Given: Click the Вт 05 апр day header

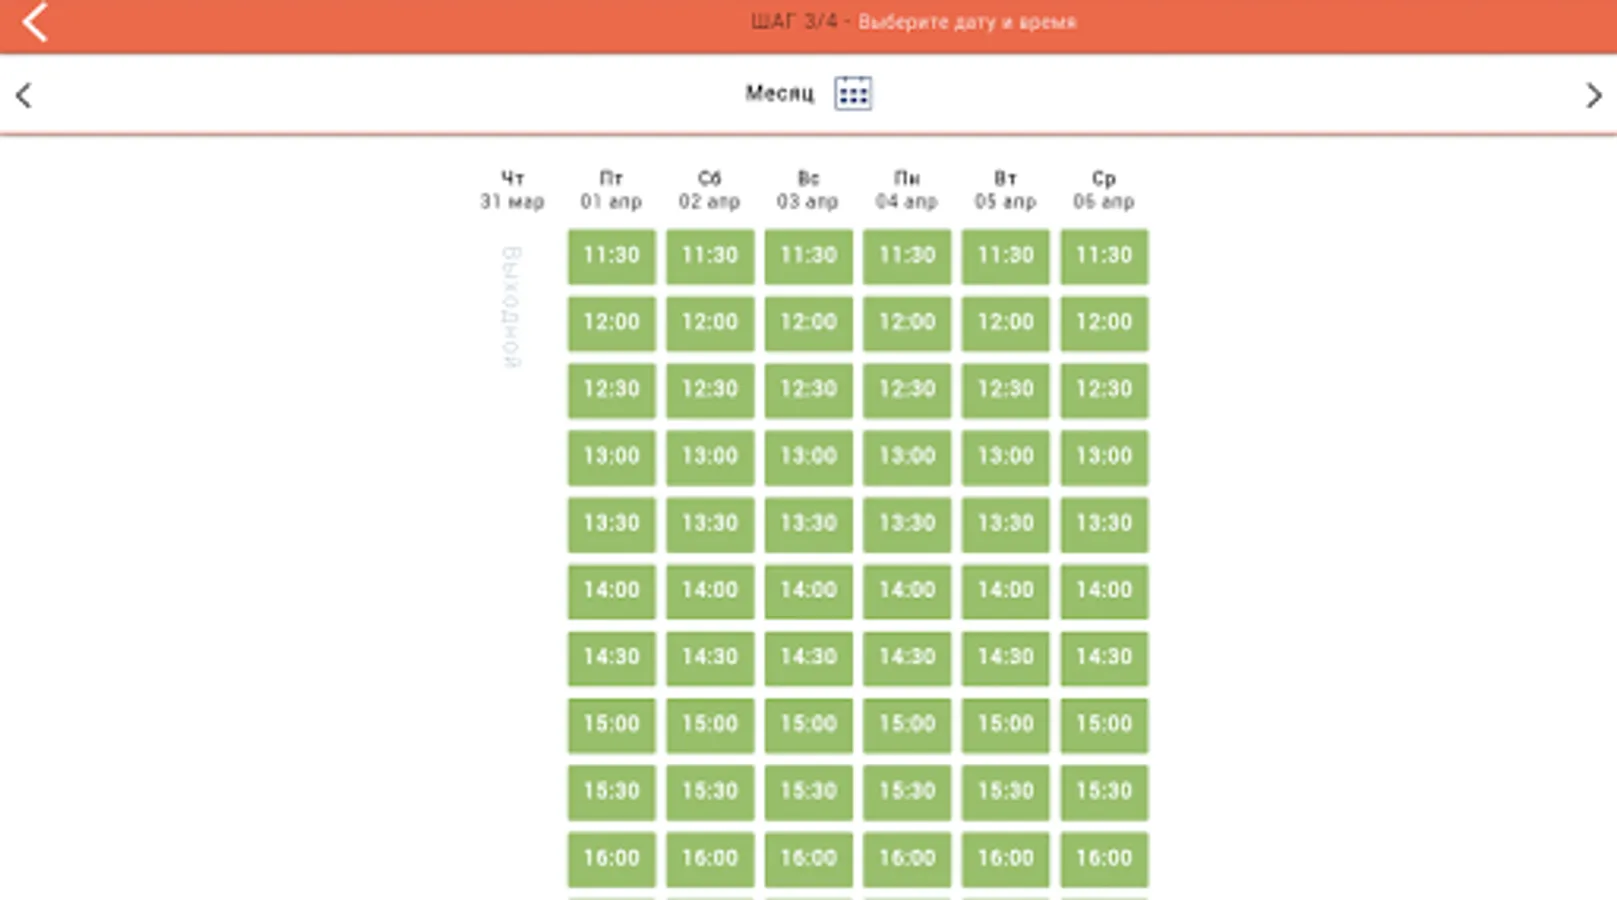Looking at the screenshot, I should click(1005, 190).
